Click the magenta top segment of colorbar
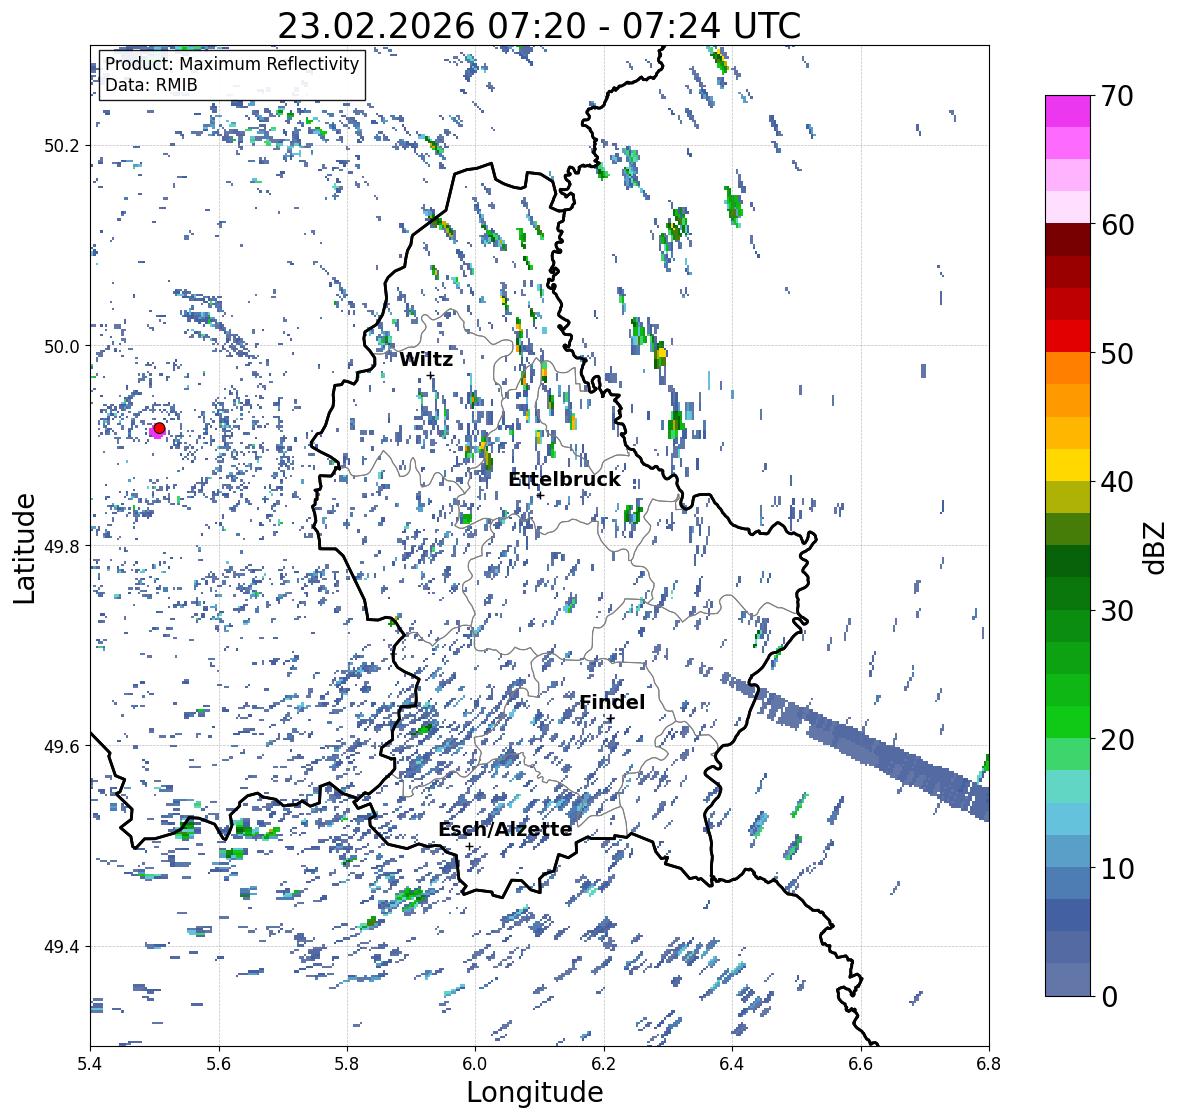Image resolution: width=1179 pixels, height=1117 pixels. (x=1068, y=111)
